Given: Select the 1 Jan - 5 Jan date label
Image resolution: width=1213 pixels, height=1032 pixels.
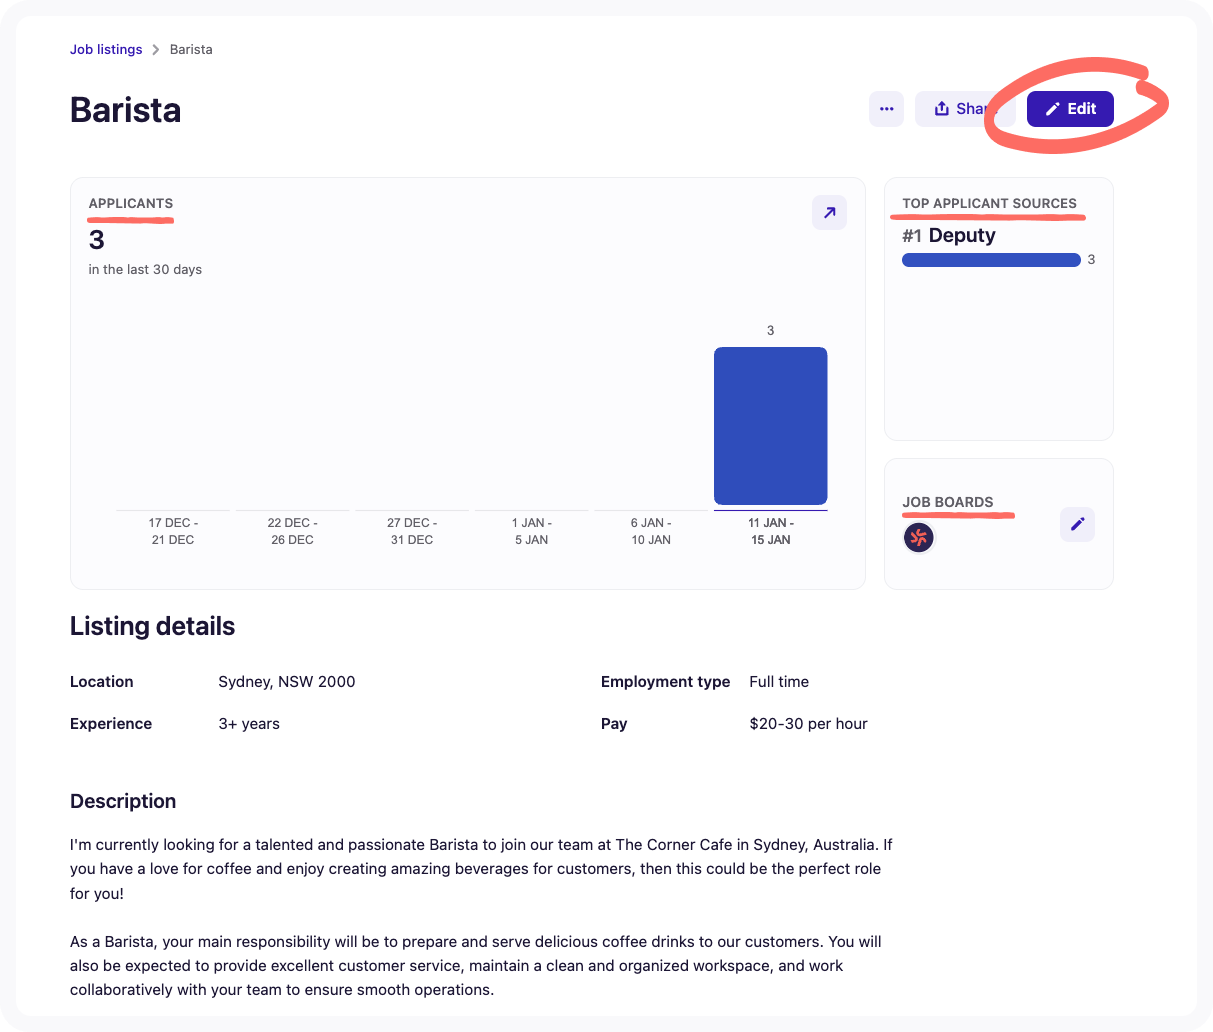Looking at the screenshot, I should [531, 531].
